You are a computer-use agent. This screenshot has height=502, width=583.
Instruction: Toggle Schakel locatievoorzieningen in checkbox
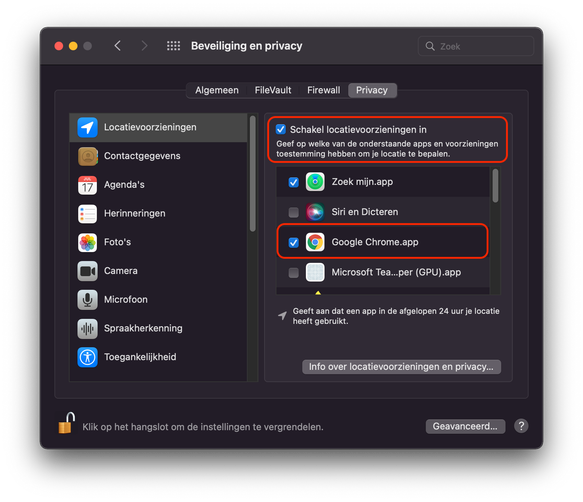[281, 129]
